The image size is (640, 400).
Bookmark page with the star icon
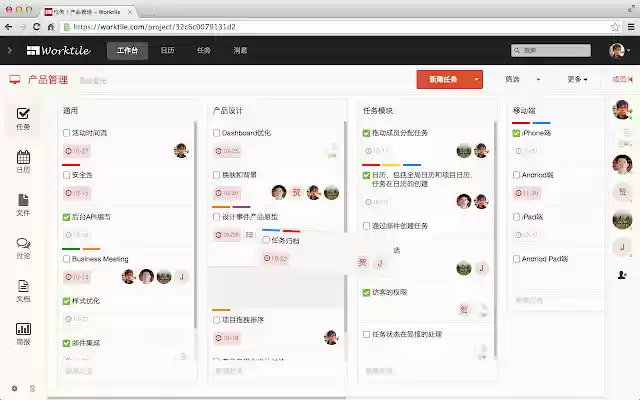click(x=615, y=27)
